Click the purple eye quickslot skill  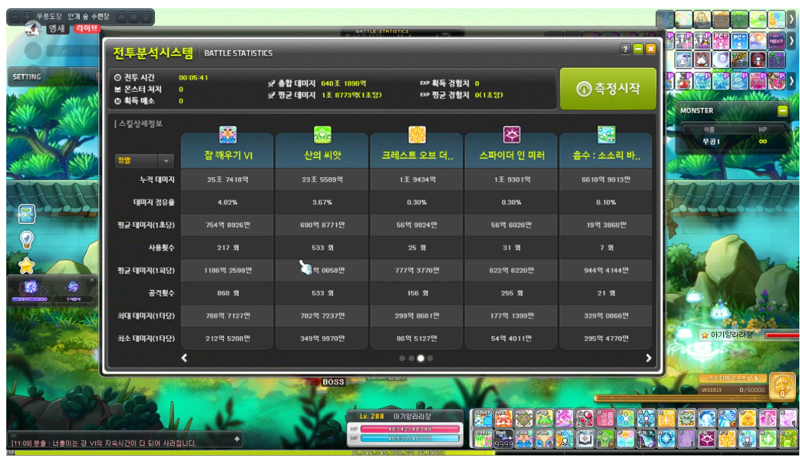(x=707, y=438)
